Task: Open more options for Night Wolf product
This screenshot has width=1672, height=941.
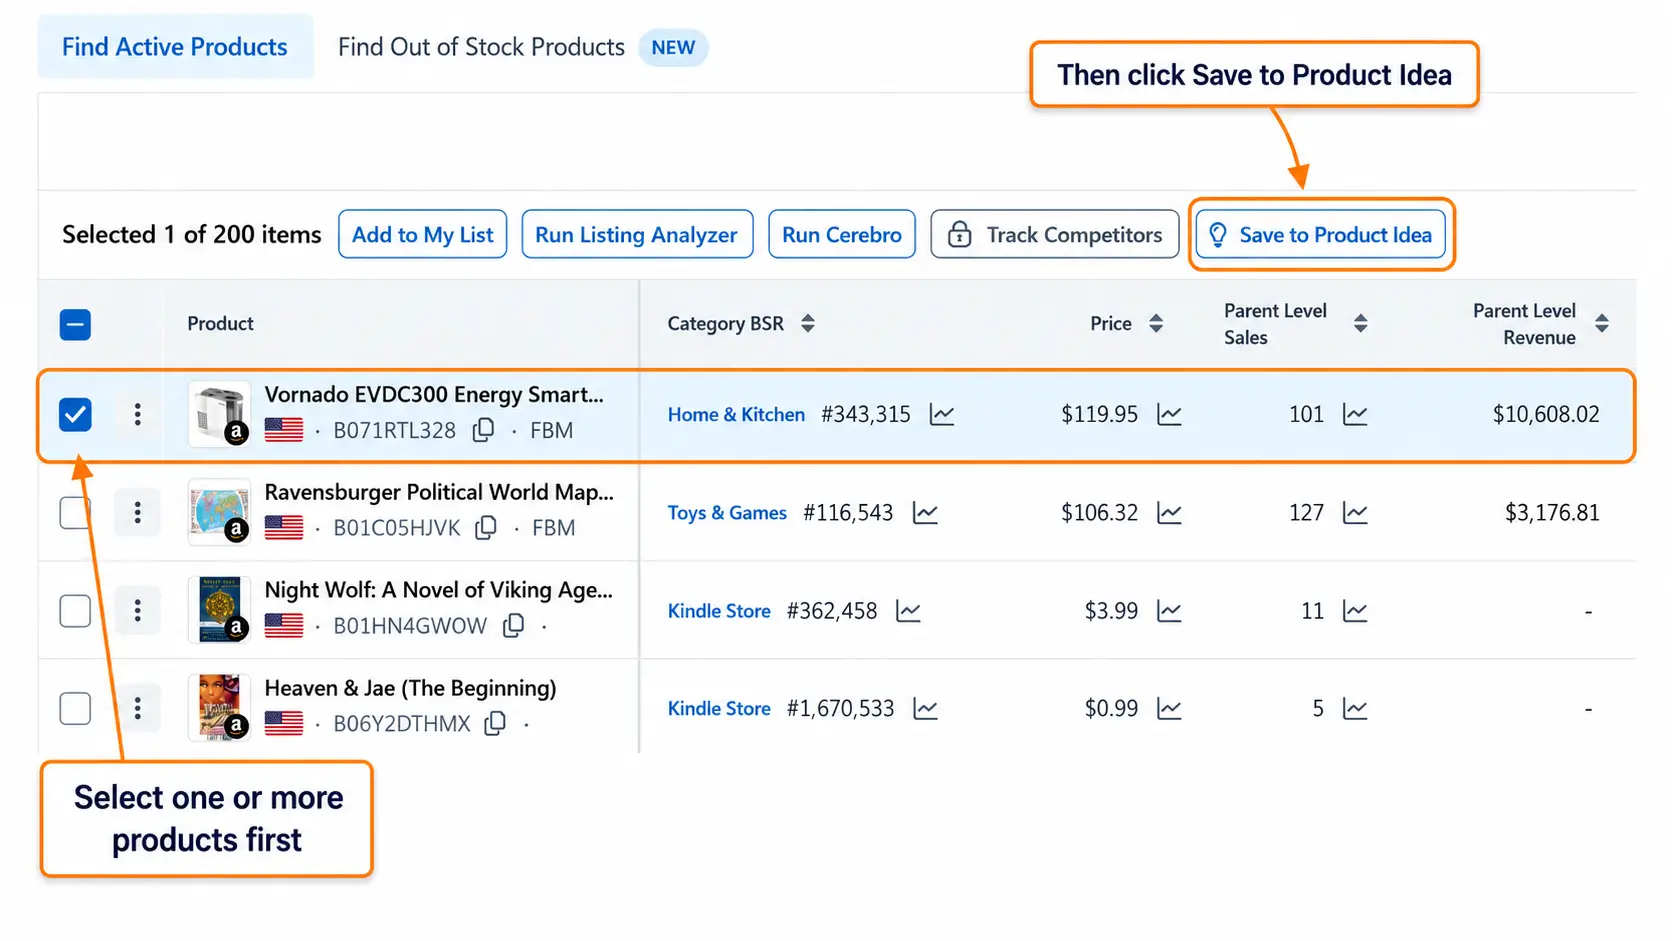Action: [137, 610]
